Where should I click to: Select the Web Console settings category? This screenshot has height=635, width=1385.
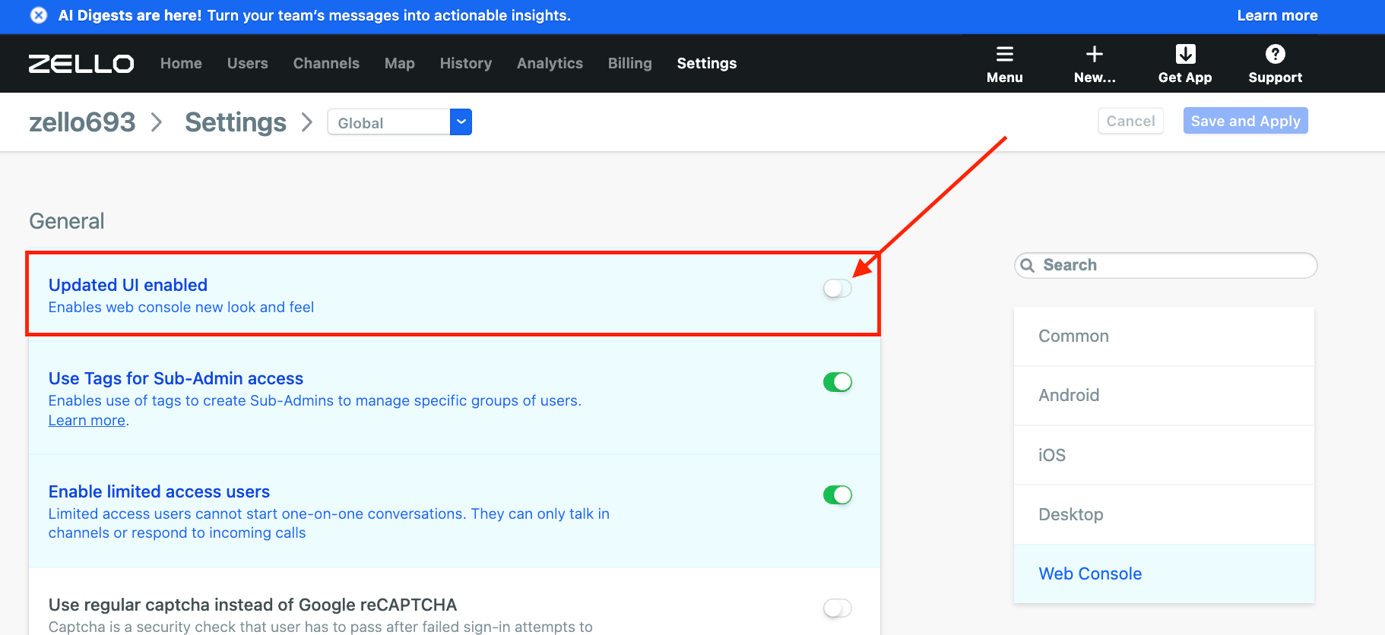pos(1164,574)
